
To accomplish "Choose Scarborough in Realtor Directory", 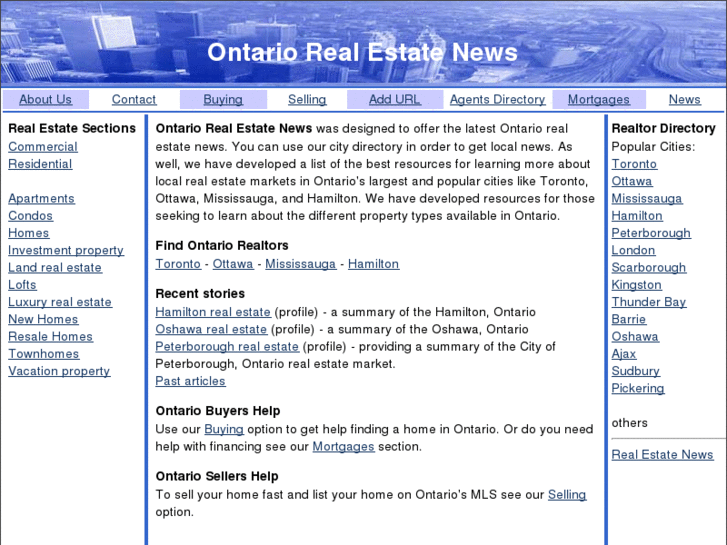I will (649, 268).
